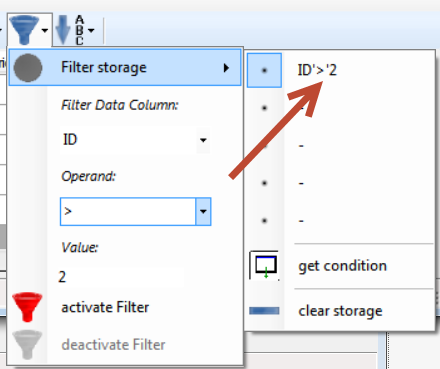Click the blue filter funnel toolbar icon
The height and width of the screenshot is (369, 440).
(x=24, y=30)
